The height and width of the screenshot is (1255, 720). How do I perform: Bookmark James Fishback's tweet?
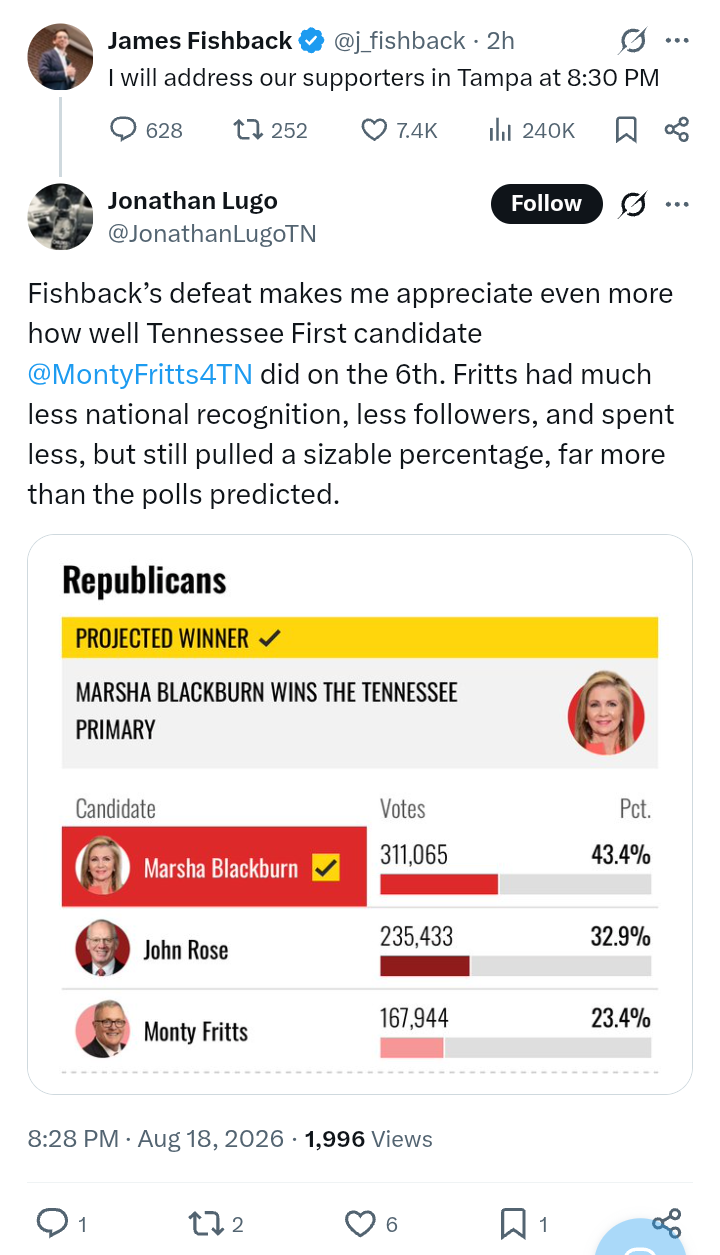[626, 130]
